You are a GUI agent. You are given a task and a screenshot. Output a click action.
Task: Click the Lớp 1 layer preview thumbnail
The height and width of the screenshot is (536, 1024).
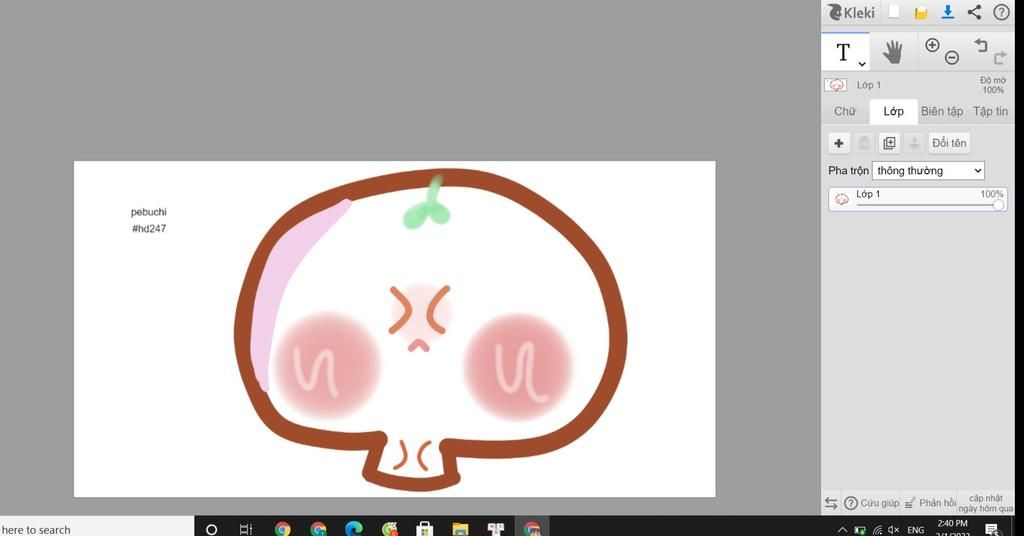coord(835,85)
